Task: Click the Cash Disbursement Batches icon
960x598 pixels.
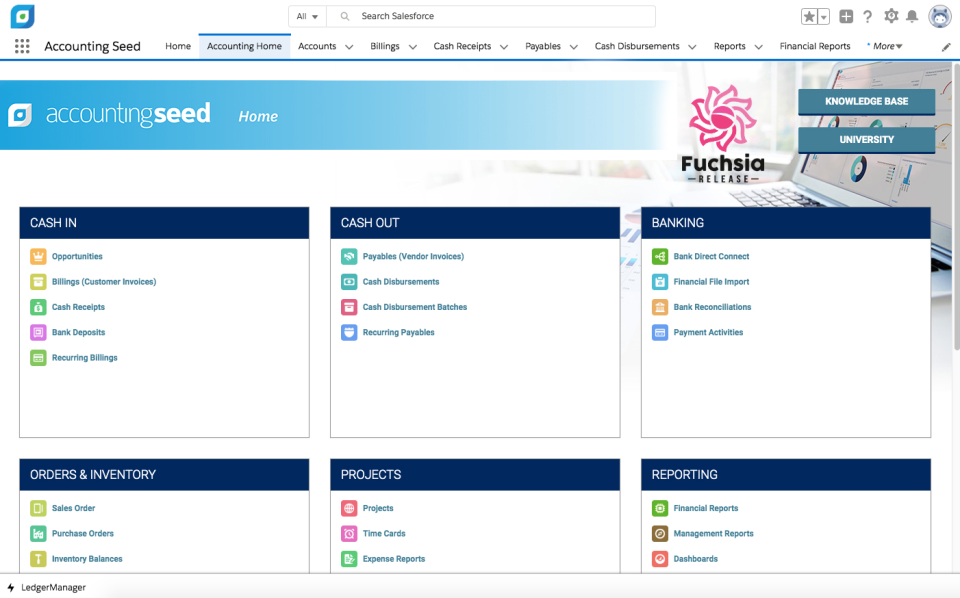Action: click(x=349, y=307)
